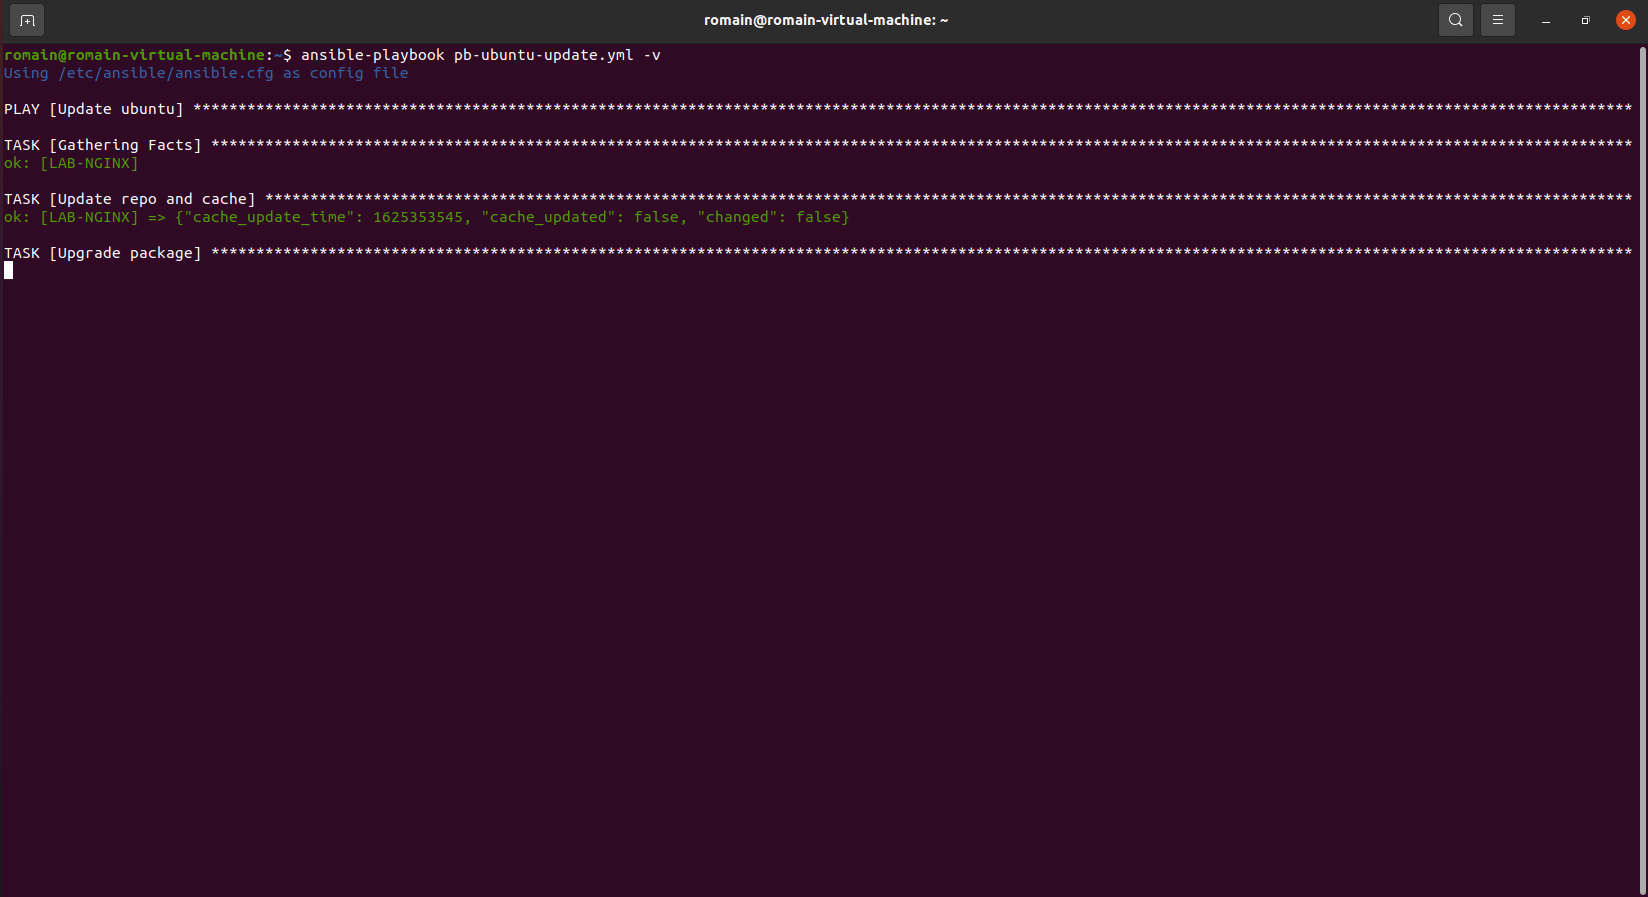Click the ansible-playbook command word
The image size is (1648, 897).
point(372,55)
